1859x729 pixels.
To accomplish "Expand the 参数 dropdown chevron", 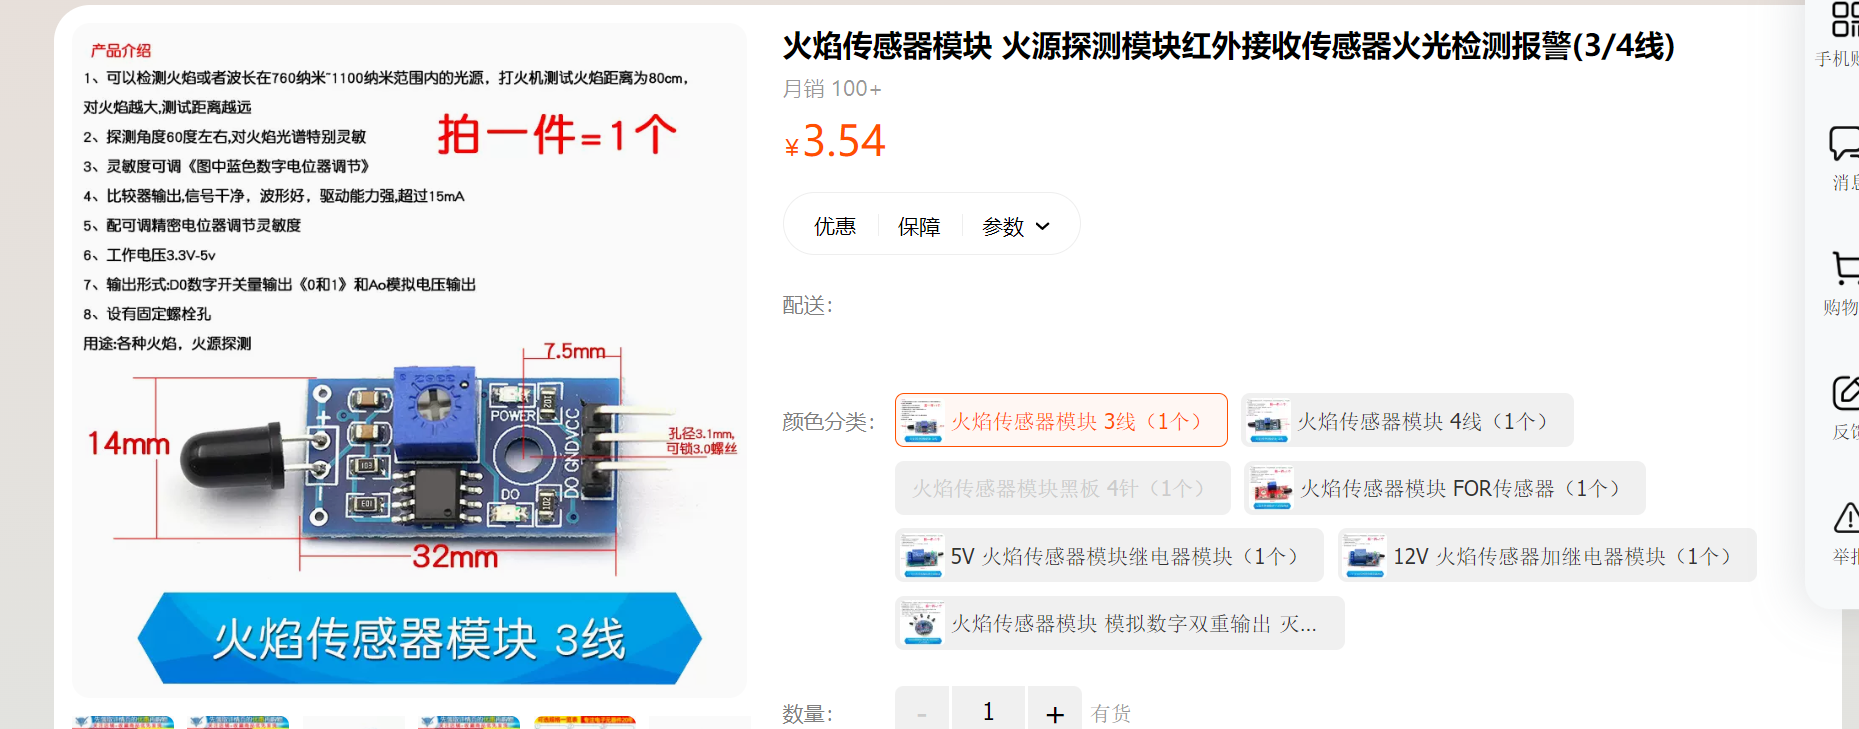I will coord(1043,227).
